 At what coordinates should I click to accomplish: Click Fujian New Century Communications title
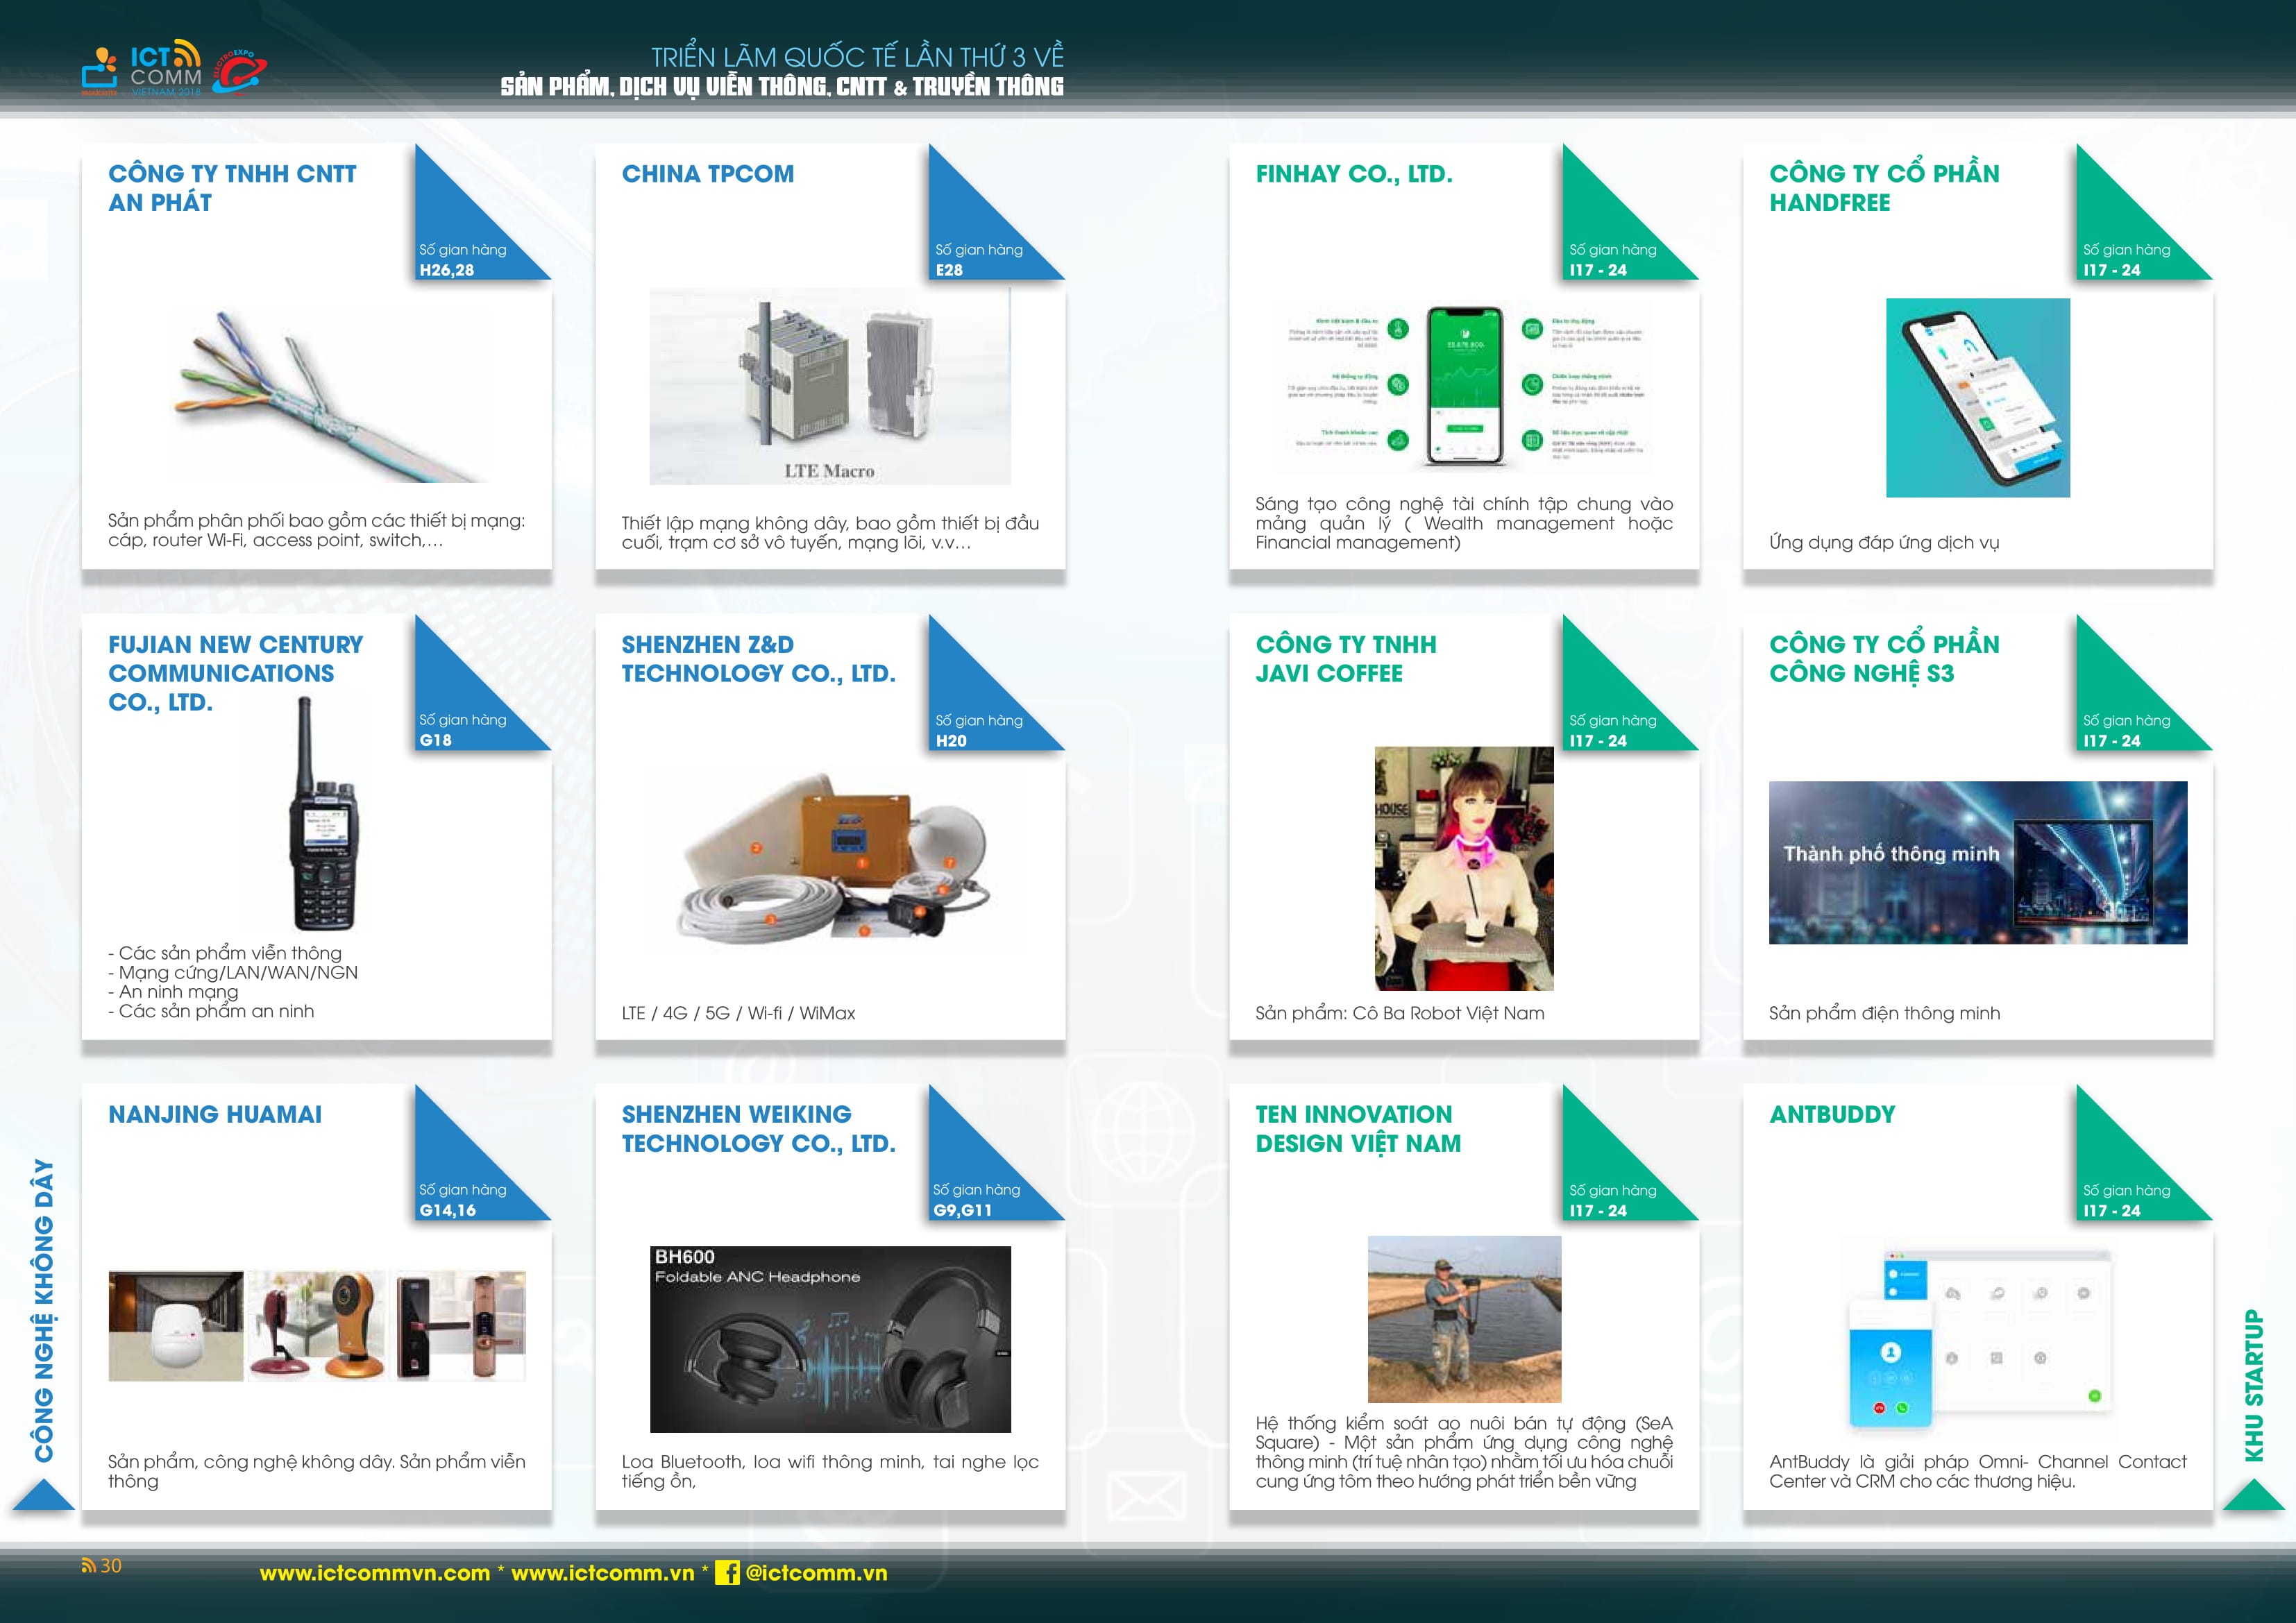[x=236, y=673]
